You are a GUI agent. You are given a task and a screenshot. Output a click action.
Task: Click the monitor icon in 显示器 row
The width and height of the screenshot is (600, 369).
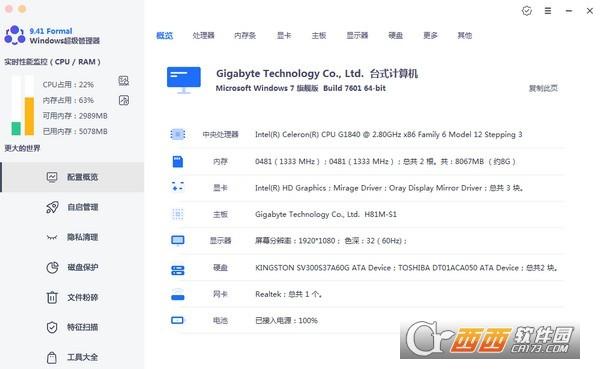[178, 241]
